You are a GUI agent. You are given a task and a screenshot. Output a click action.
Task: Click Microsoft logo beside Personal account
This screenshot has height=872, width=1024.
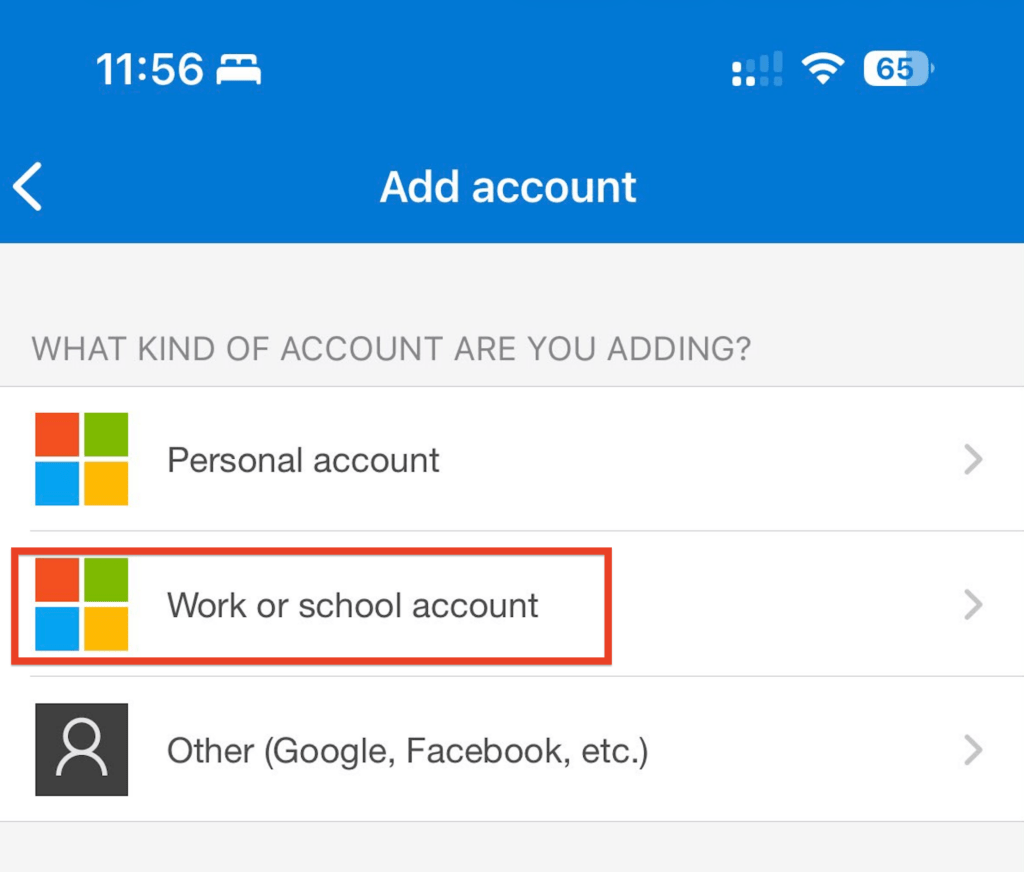(82, 459)
